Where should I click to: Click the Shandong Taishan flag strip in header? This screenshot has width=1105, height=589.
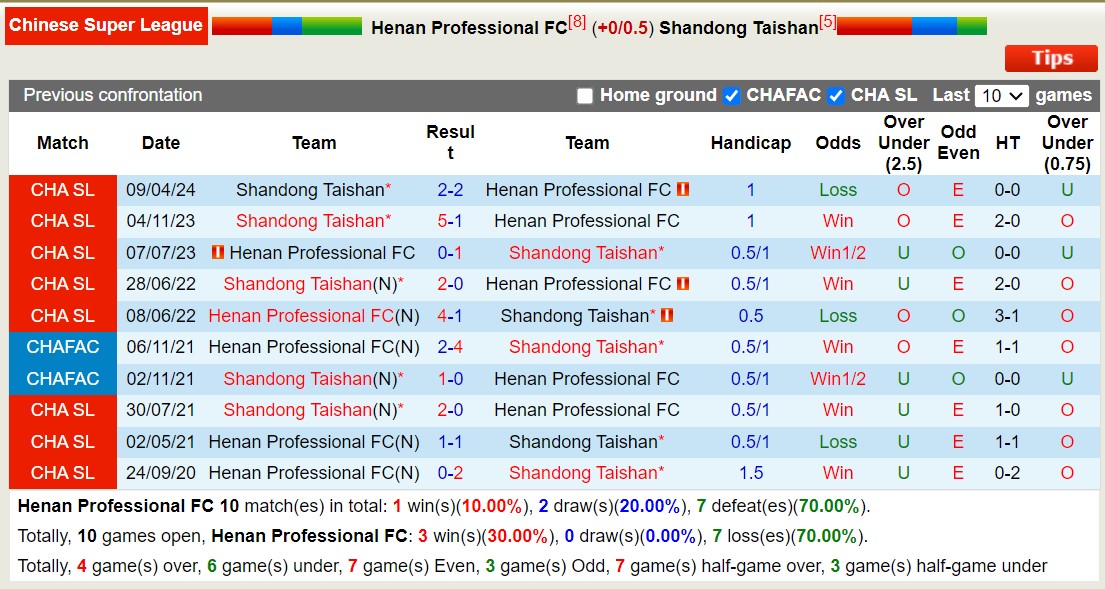click(x=913, y=25)
